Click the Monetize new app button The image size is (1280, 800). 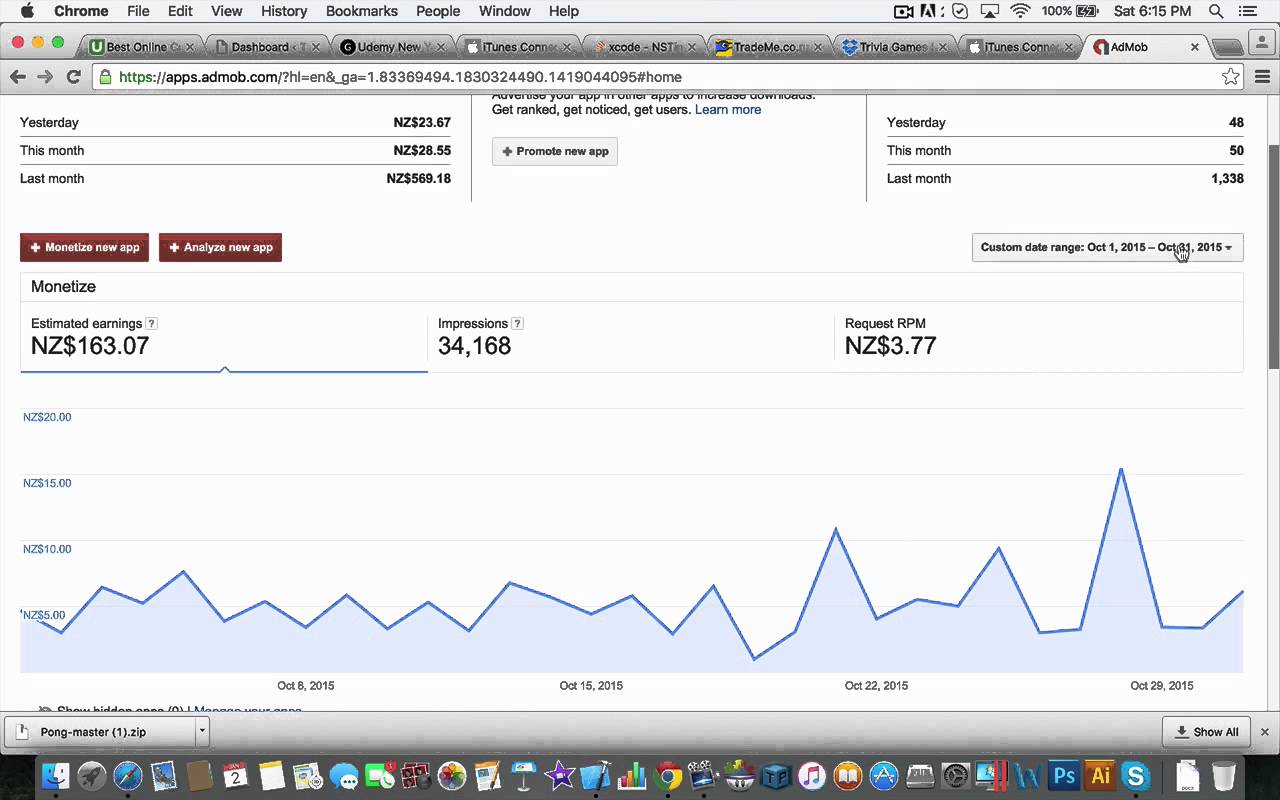point(84,247)
